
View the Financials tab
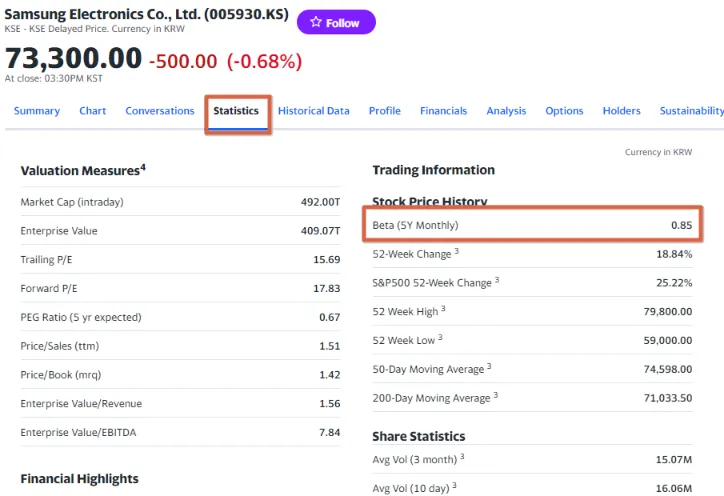coord(443,111)
